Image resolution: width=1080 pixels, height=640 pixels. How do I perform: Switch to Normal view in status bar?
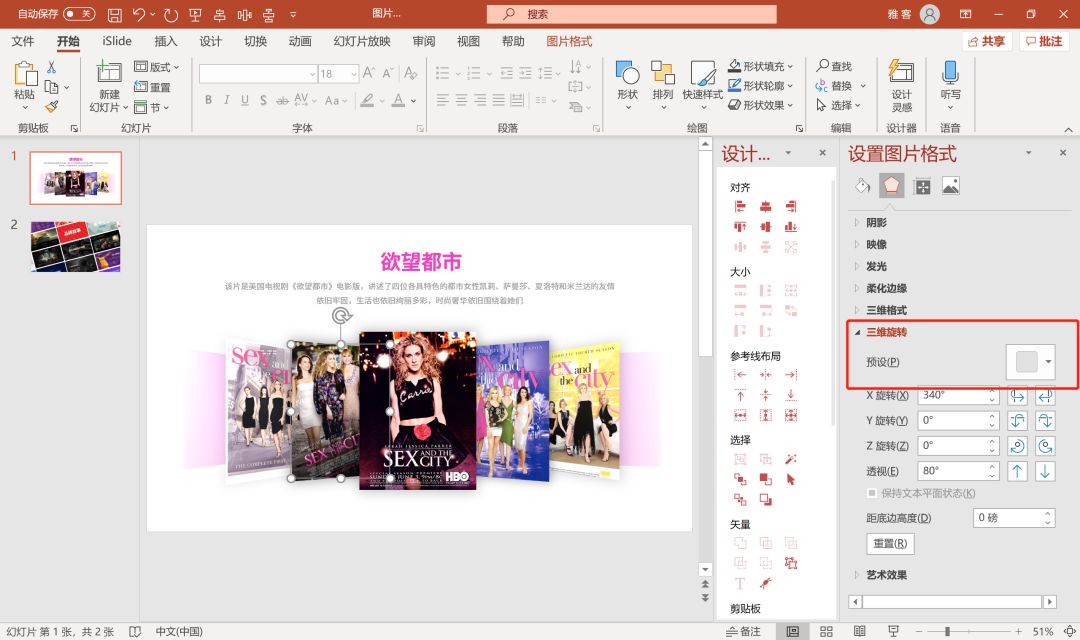pyautogui.click(x=793, y=631)
